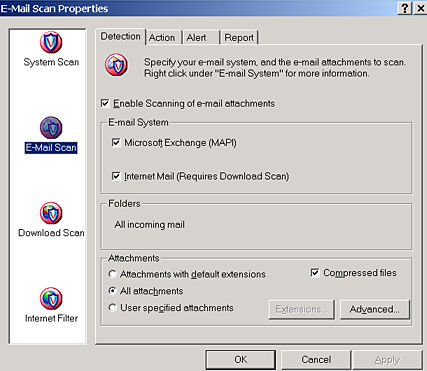Select the E-Mail Scan shield icon
The image size is (427, 371).
click(51, 128)
